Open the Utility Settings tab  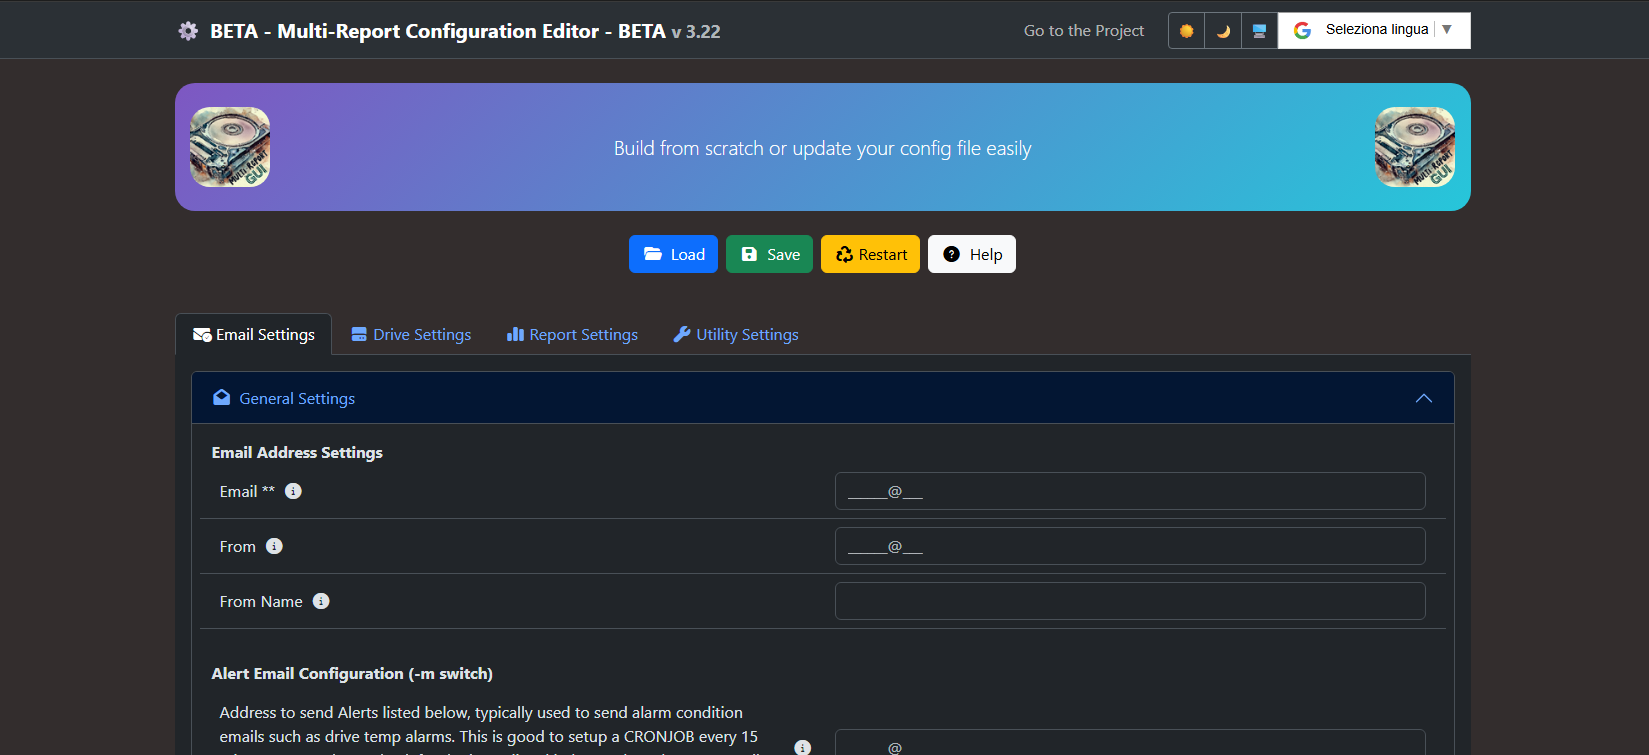click(736, 334)
